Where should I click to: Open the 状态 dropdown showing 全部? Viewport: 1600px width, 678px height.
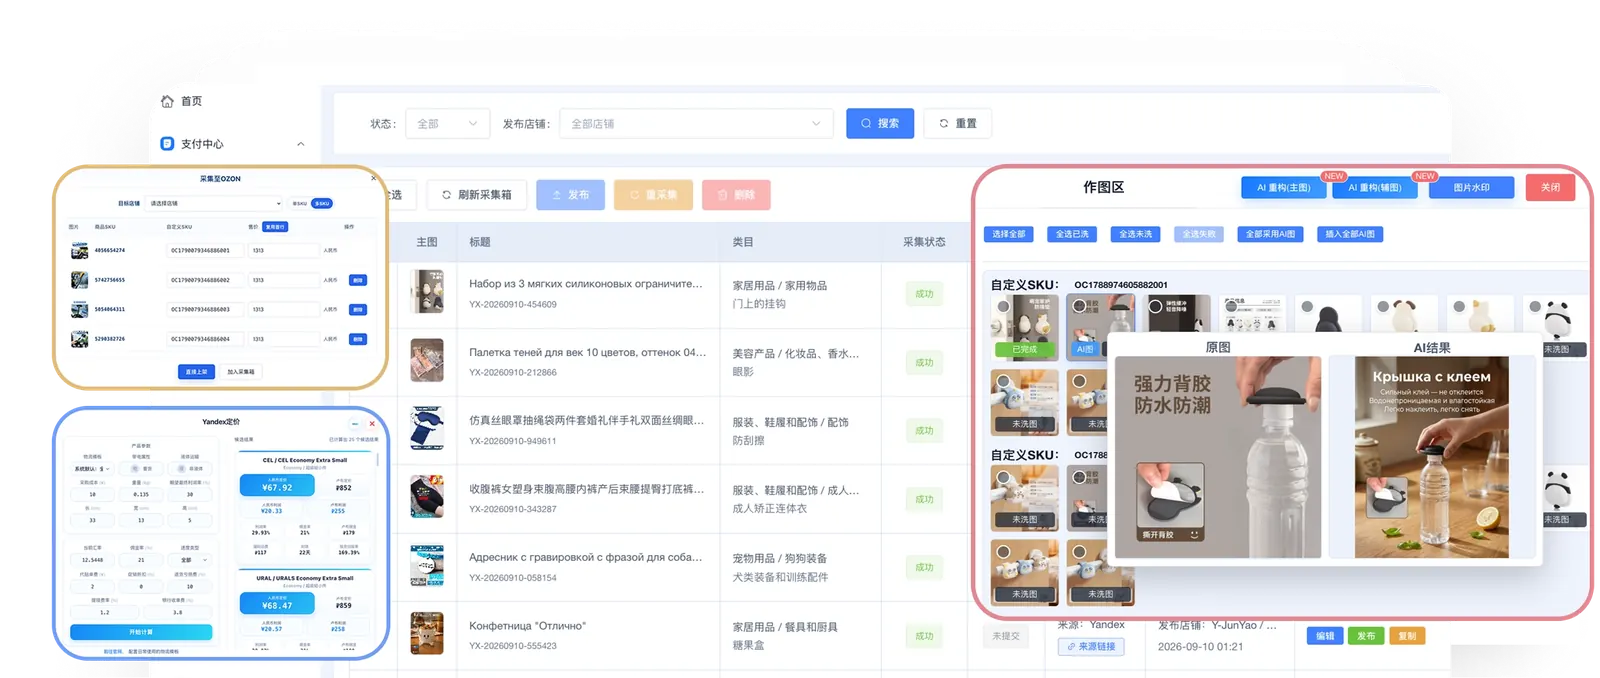447,124
